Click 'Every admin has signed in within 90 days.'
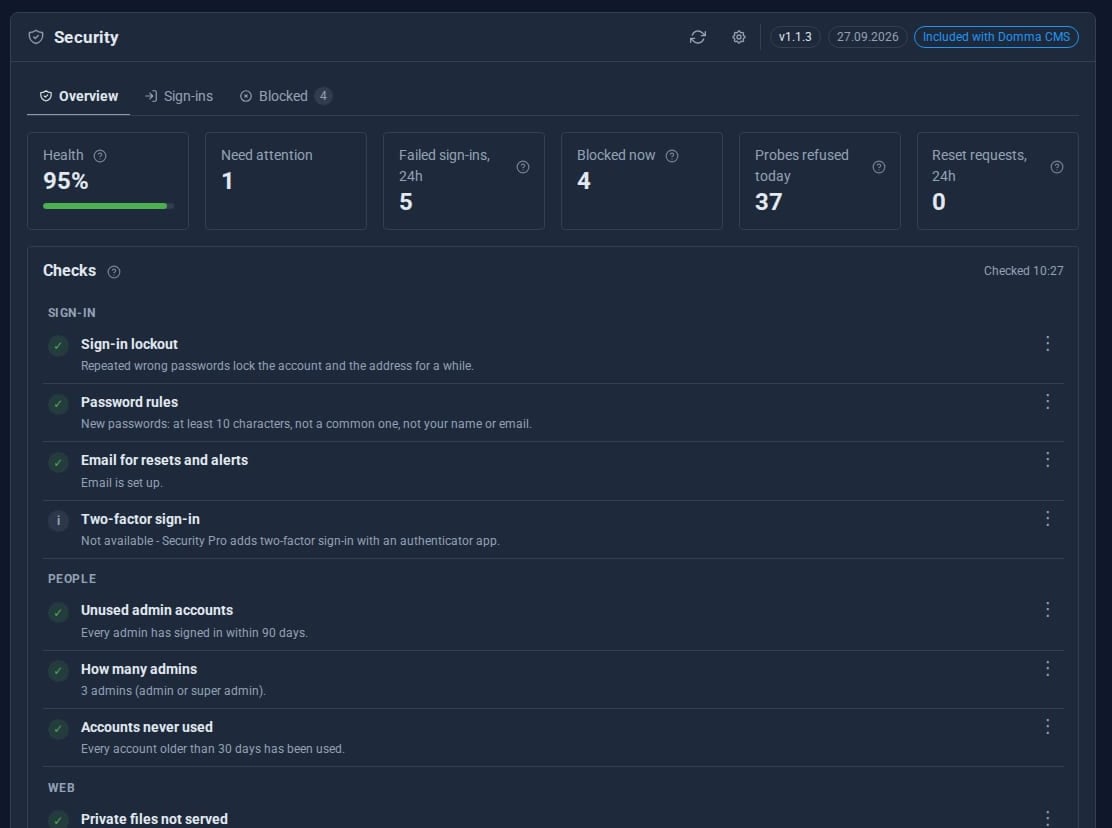The height and width of the screenshot is (828, 1112). tap(194, 632)
